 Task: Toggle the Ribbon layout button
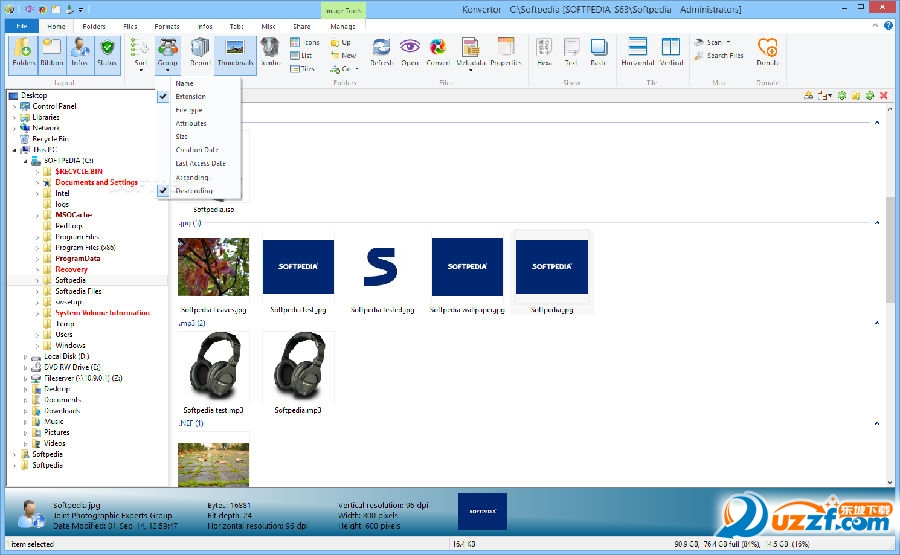[52, 55]
